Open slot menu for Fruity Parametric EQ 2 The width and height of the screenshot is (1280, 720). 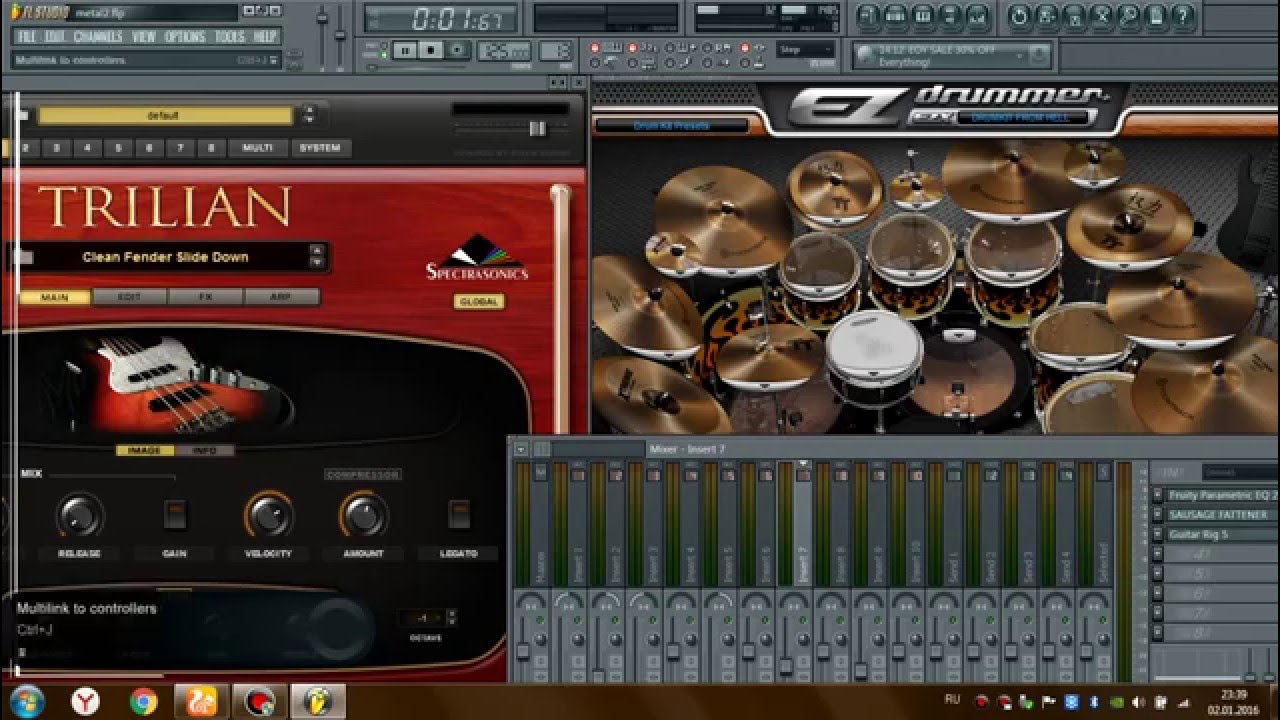pyautogui.click(x=1157, y=495)
